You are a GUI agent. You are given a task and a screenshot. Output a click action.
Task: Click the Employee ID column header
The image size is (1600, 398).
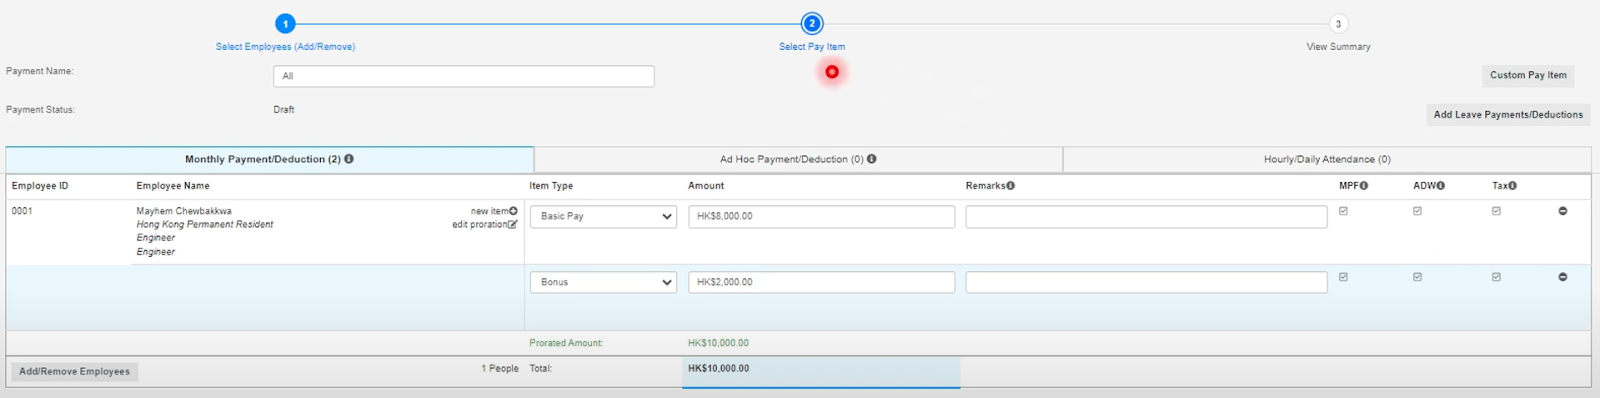(40, 186)
